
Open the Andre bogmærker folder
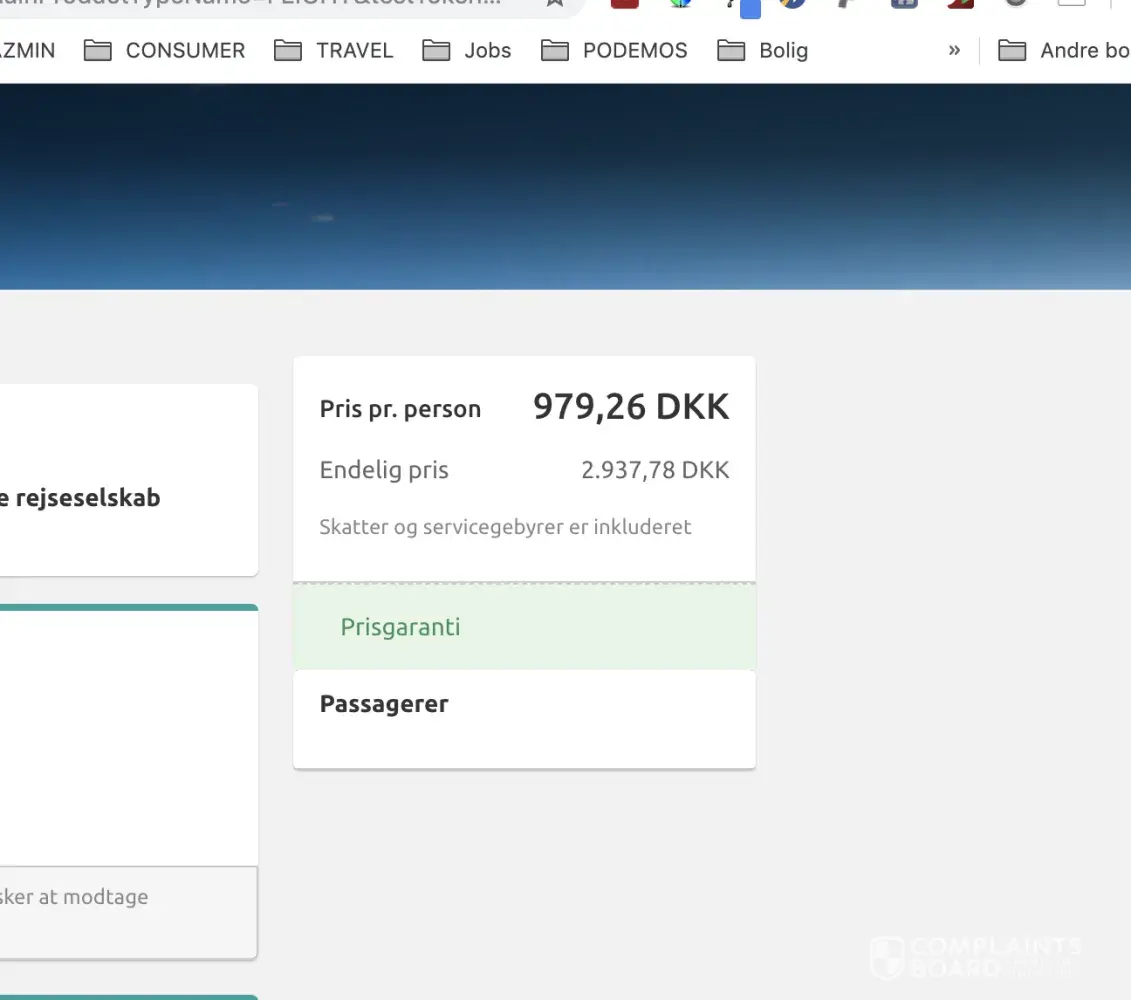click(1065, 51)
